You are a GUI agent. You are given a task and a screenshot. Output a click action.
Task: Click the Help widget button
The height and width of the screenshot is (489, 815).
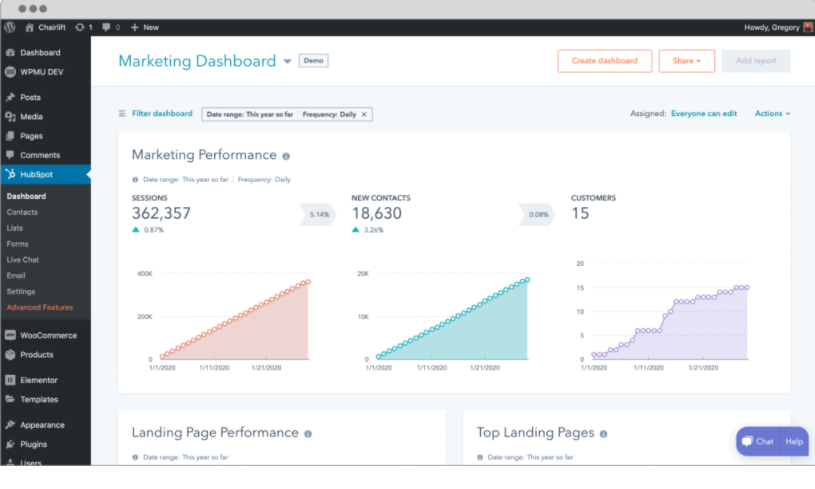(x=794, y=441)
